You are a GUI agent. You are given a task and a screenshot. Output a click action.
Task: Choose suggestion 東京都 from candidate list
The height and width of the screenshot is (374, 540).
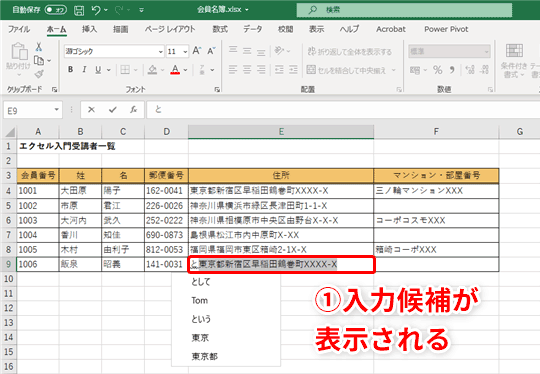(x=205, y=356)
